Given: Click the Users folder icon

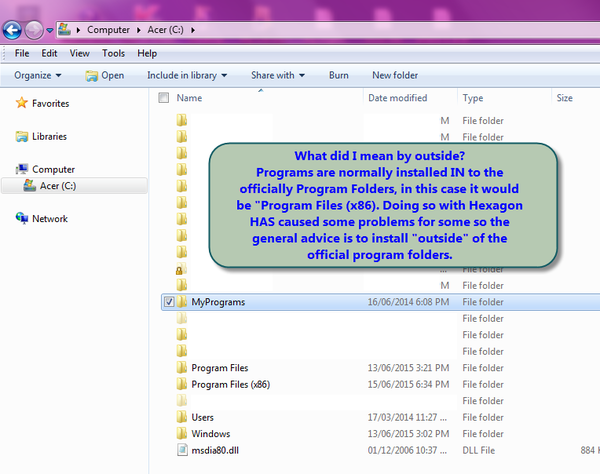Looking at the screenshot, I should coord(182,417).
